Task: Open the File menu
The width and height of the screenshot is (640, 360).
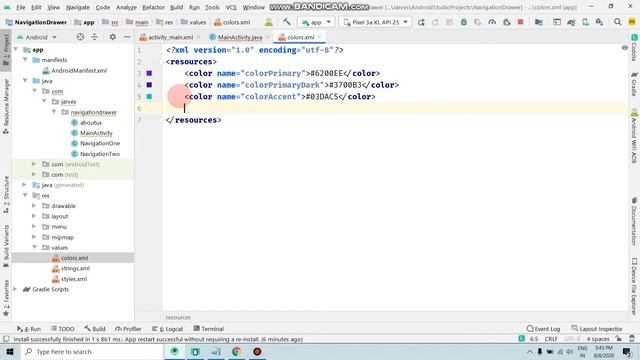Action: (20, 7)
